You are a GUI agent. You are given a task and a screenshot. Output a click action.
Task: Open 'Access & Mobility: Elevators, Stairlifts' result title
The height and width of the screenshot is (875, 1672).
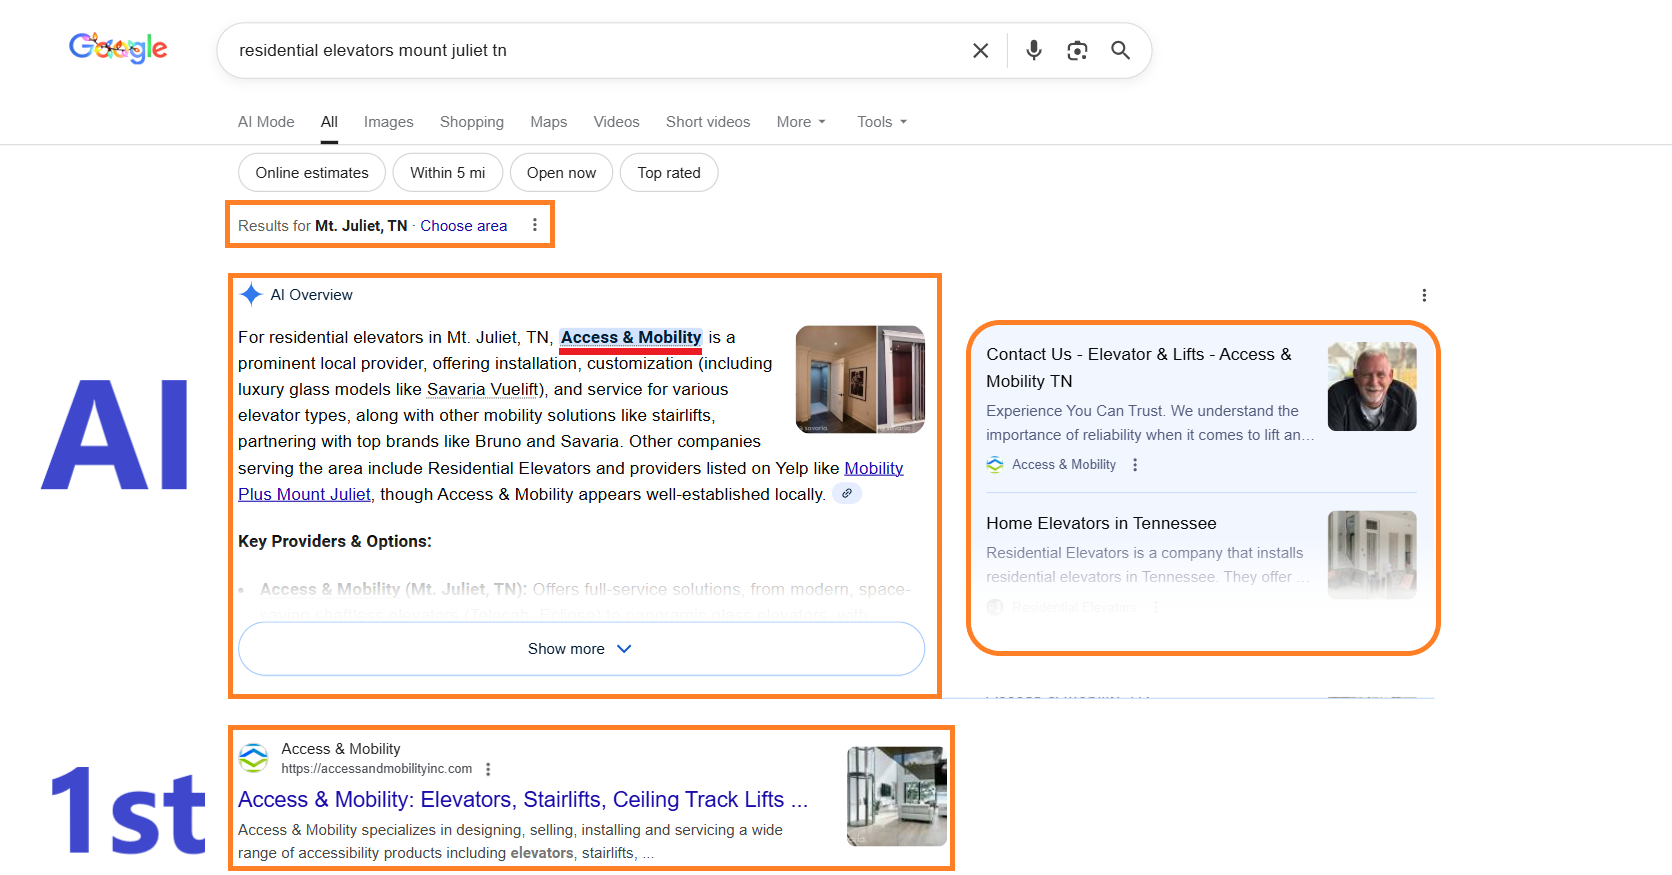pos(522,800)
